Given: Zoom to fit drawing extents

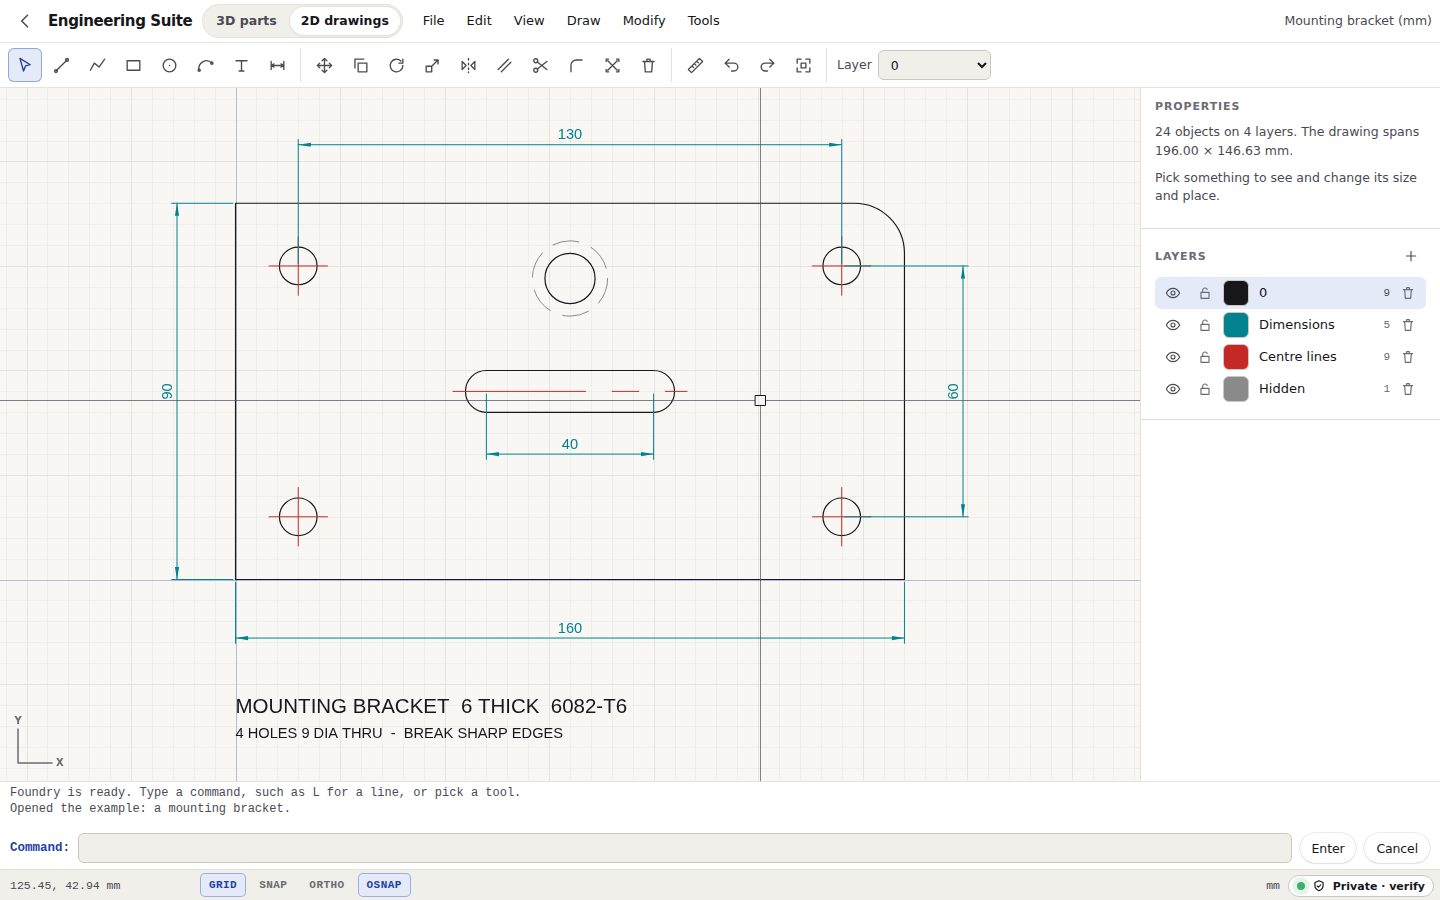Looking at the screenshot, I should [x=803, y=65].
